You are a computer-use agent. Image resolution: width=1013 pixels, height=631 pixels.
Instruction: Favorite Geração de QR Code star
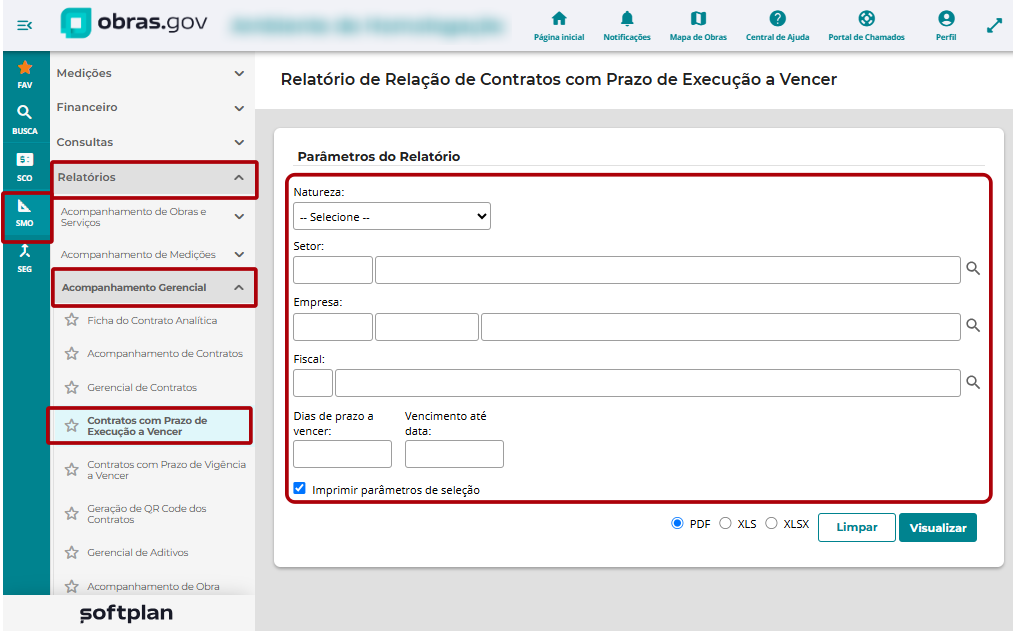coord(72,513)
